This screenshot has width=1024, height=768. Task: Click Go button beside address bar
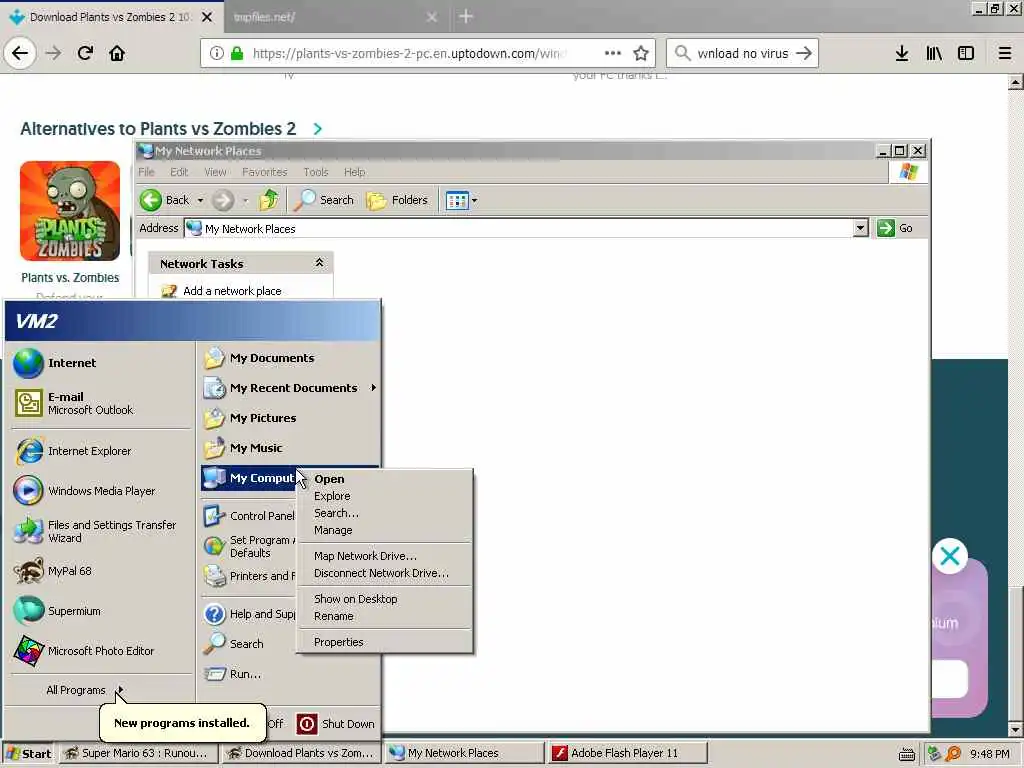[x=895, y=228]
